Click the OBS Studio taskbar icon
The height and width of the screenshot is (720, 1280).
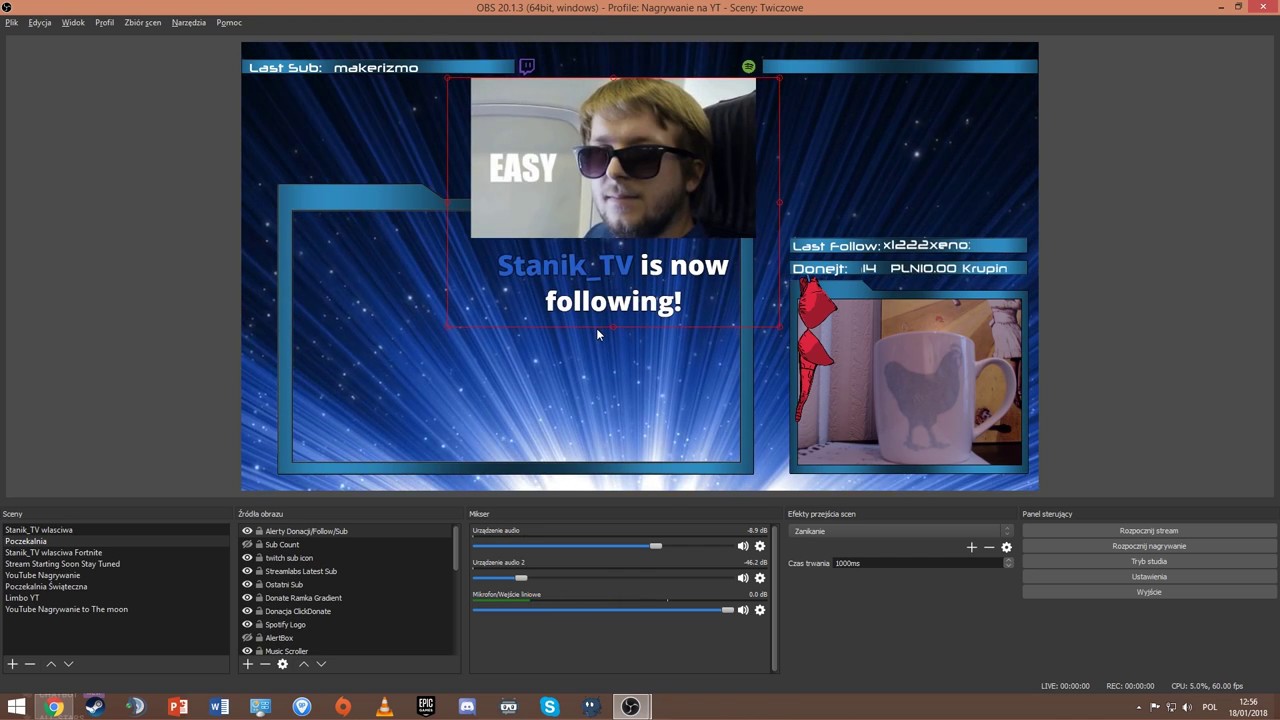tap(631, 707)
